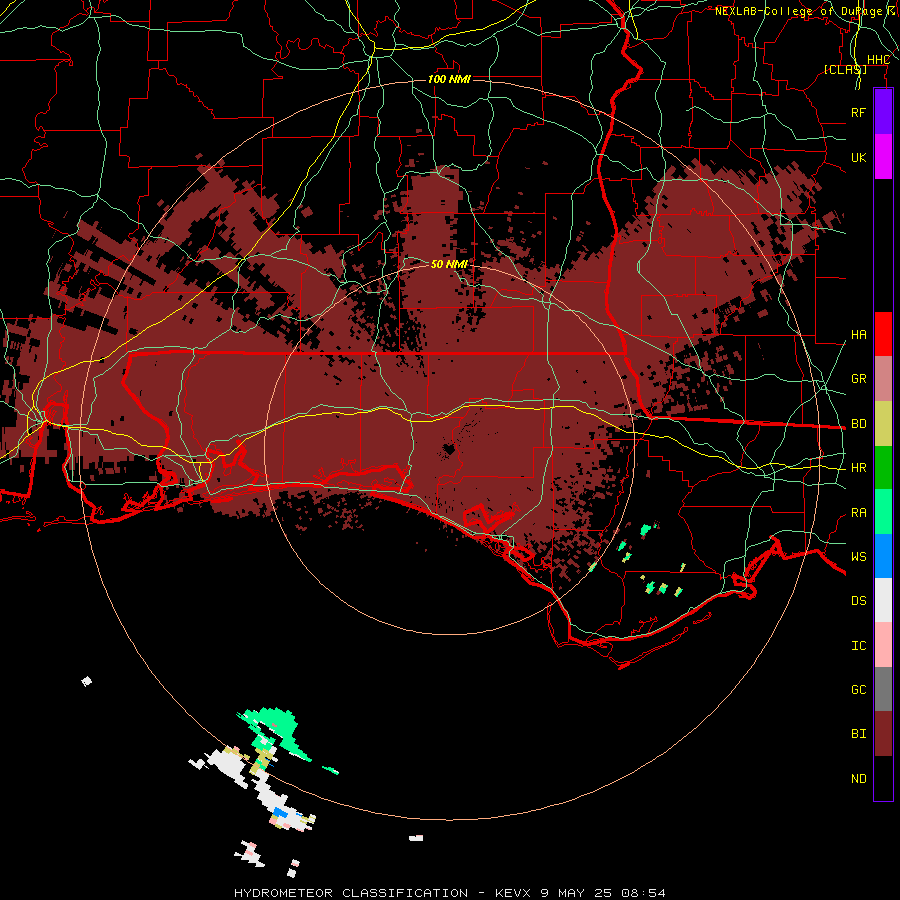
Task: Click the 'GR' legend label
Action: pos(858,379)
